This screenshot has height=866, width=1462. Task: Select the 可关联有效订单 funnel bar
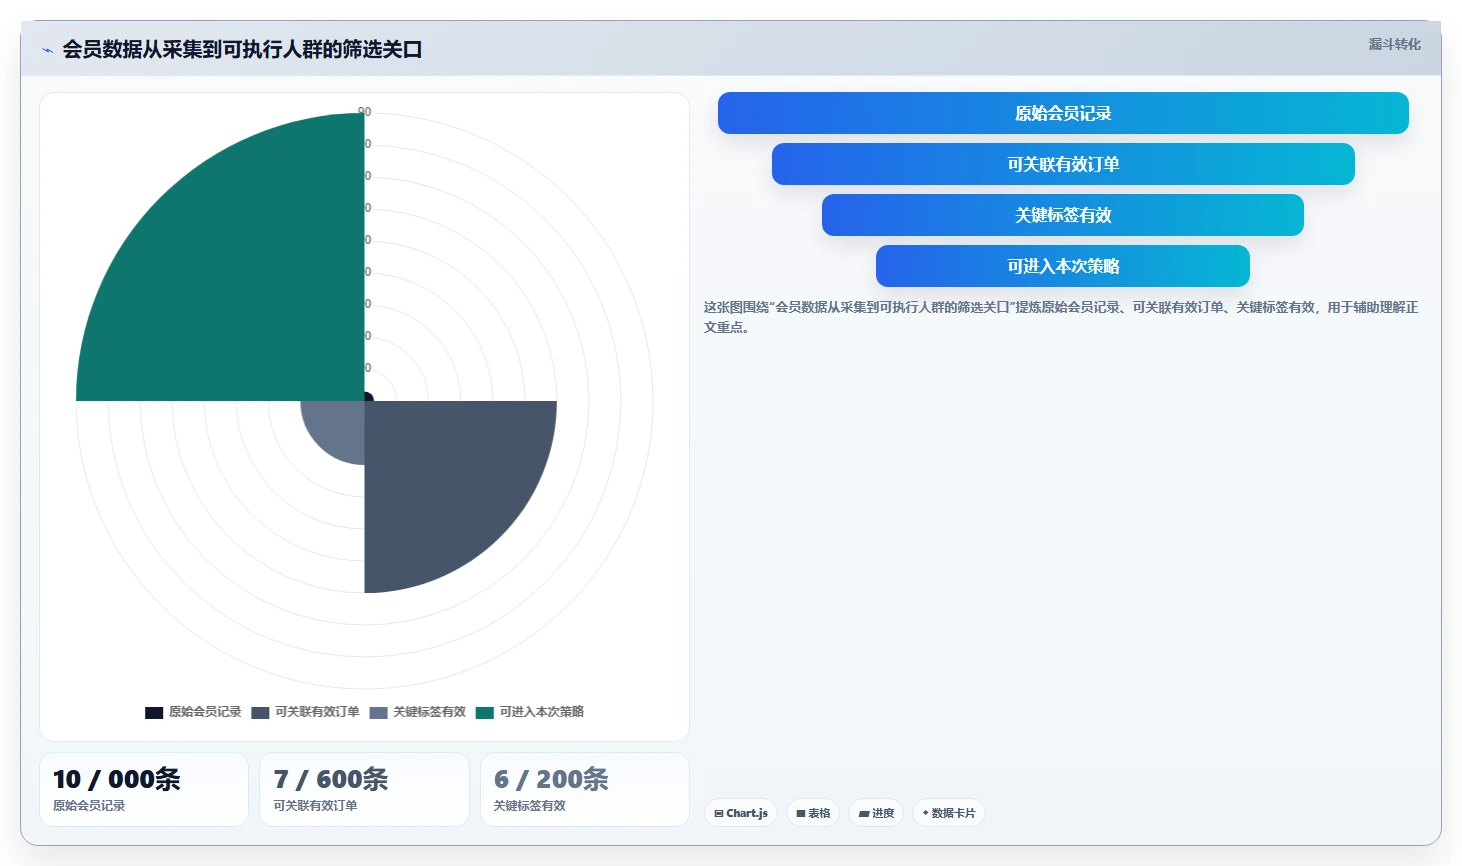click(1063, 164)
